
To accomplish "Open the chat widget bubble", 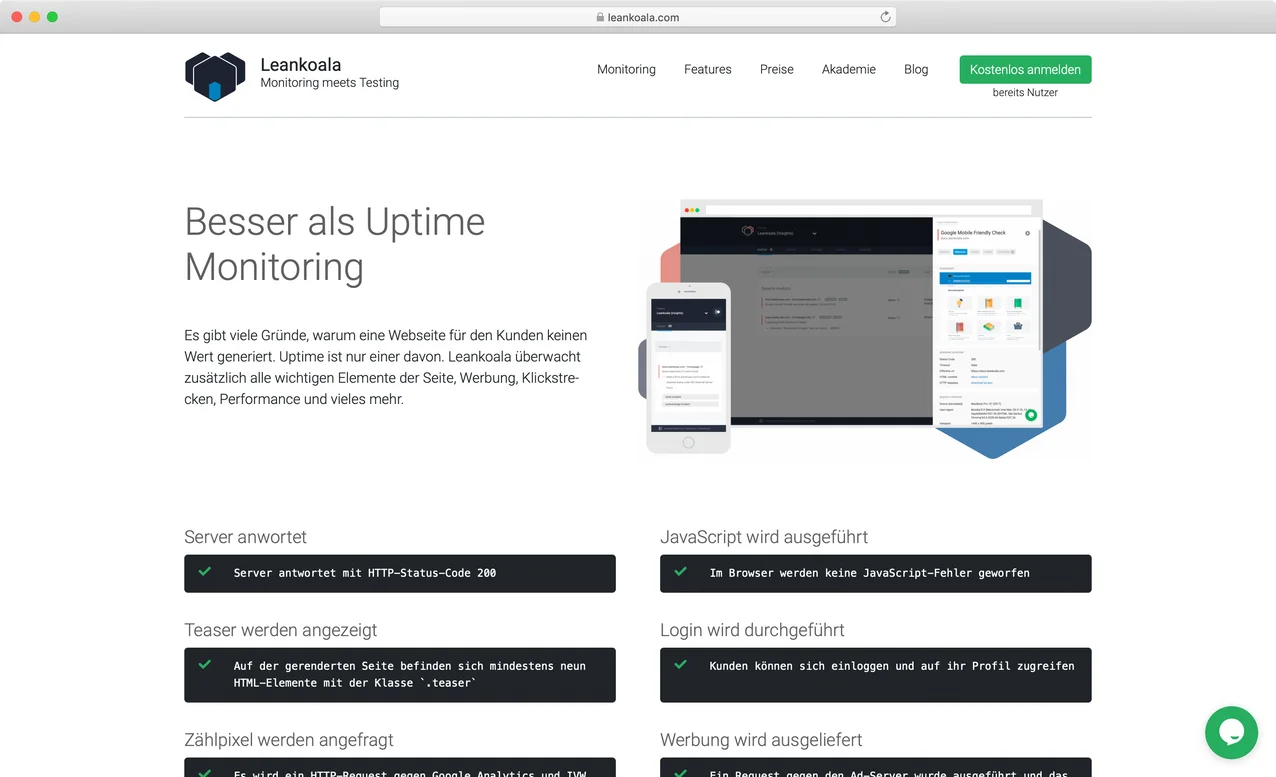I will click(1231, 732).
